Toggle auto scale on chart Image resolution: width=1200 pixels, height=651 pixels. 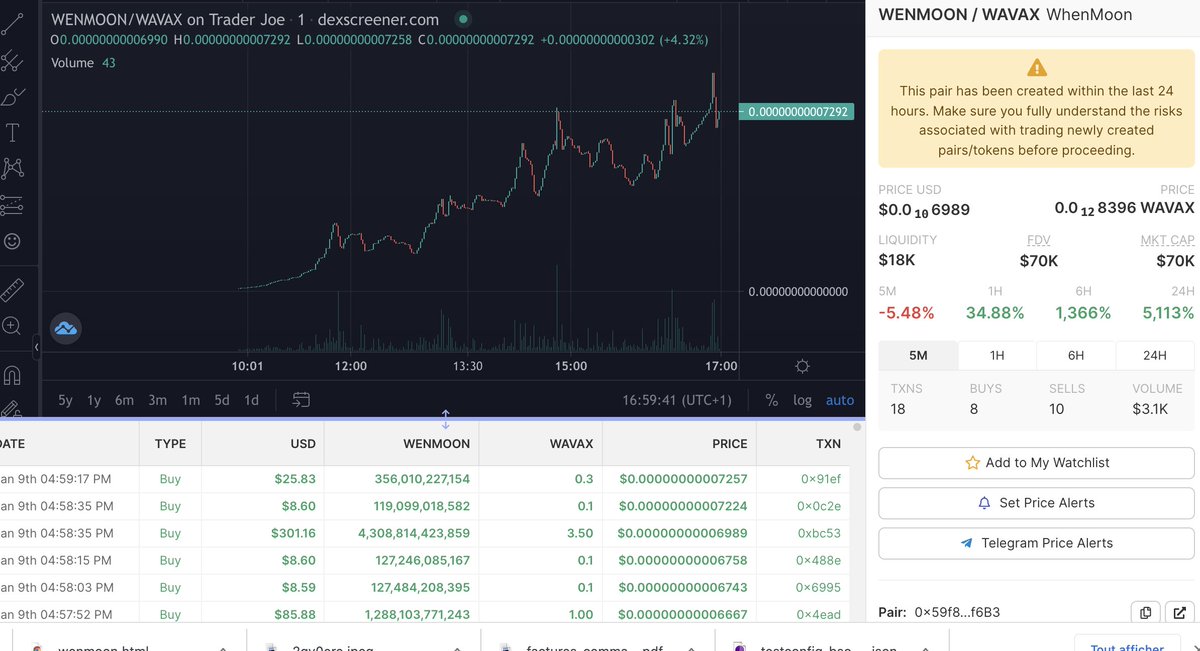pos(840,400)
